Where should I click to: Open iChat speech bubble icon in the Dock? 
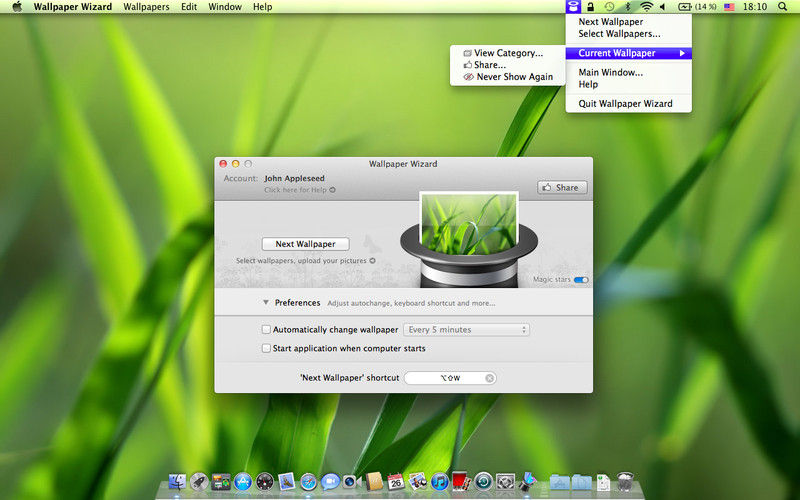(330, 481)
